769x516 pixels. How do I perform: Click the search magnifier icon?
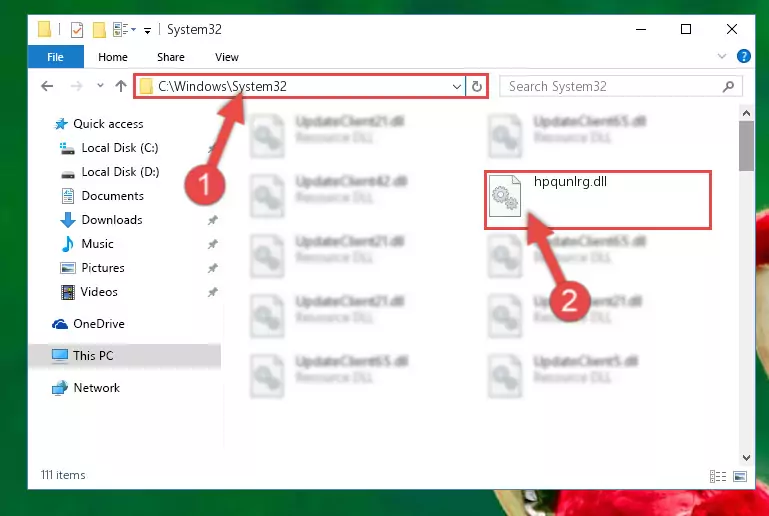[x=729, y=86]
